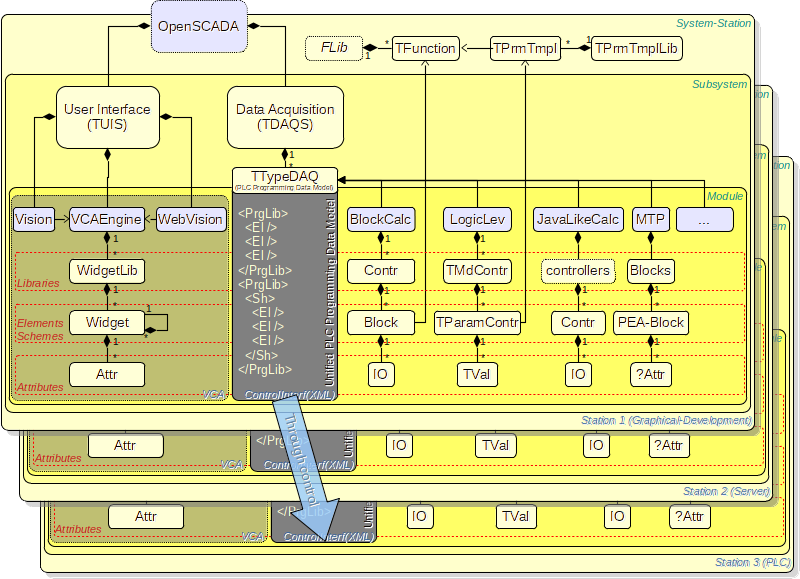Click the ?Attr box in Station 3

pos(689,516)
